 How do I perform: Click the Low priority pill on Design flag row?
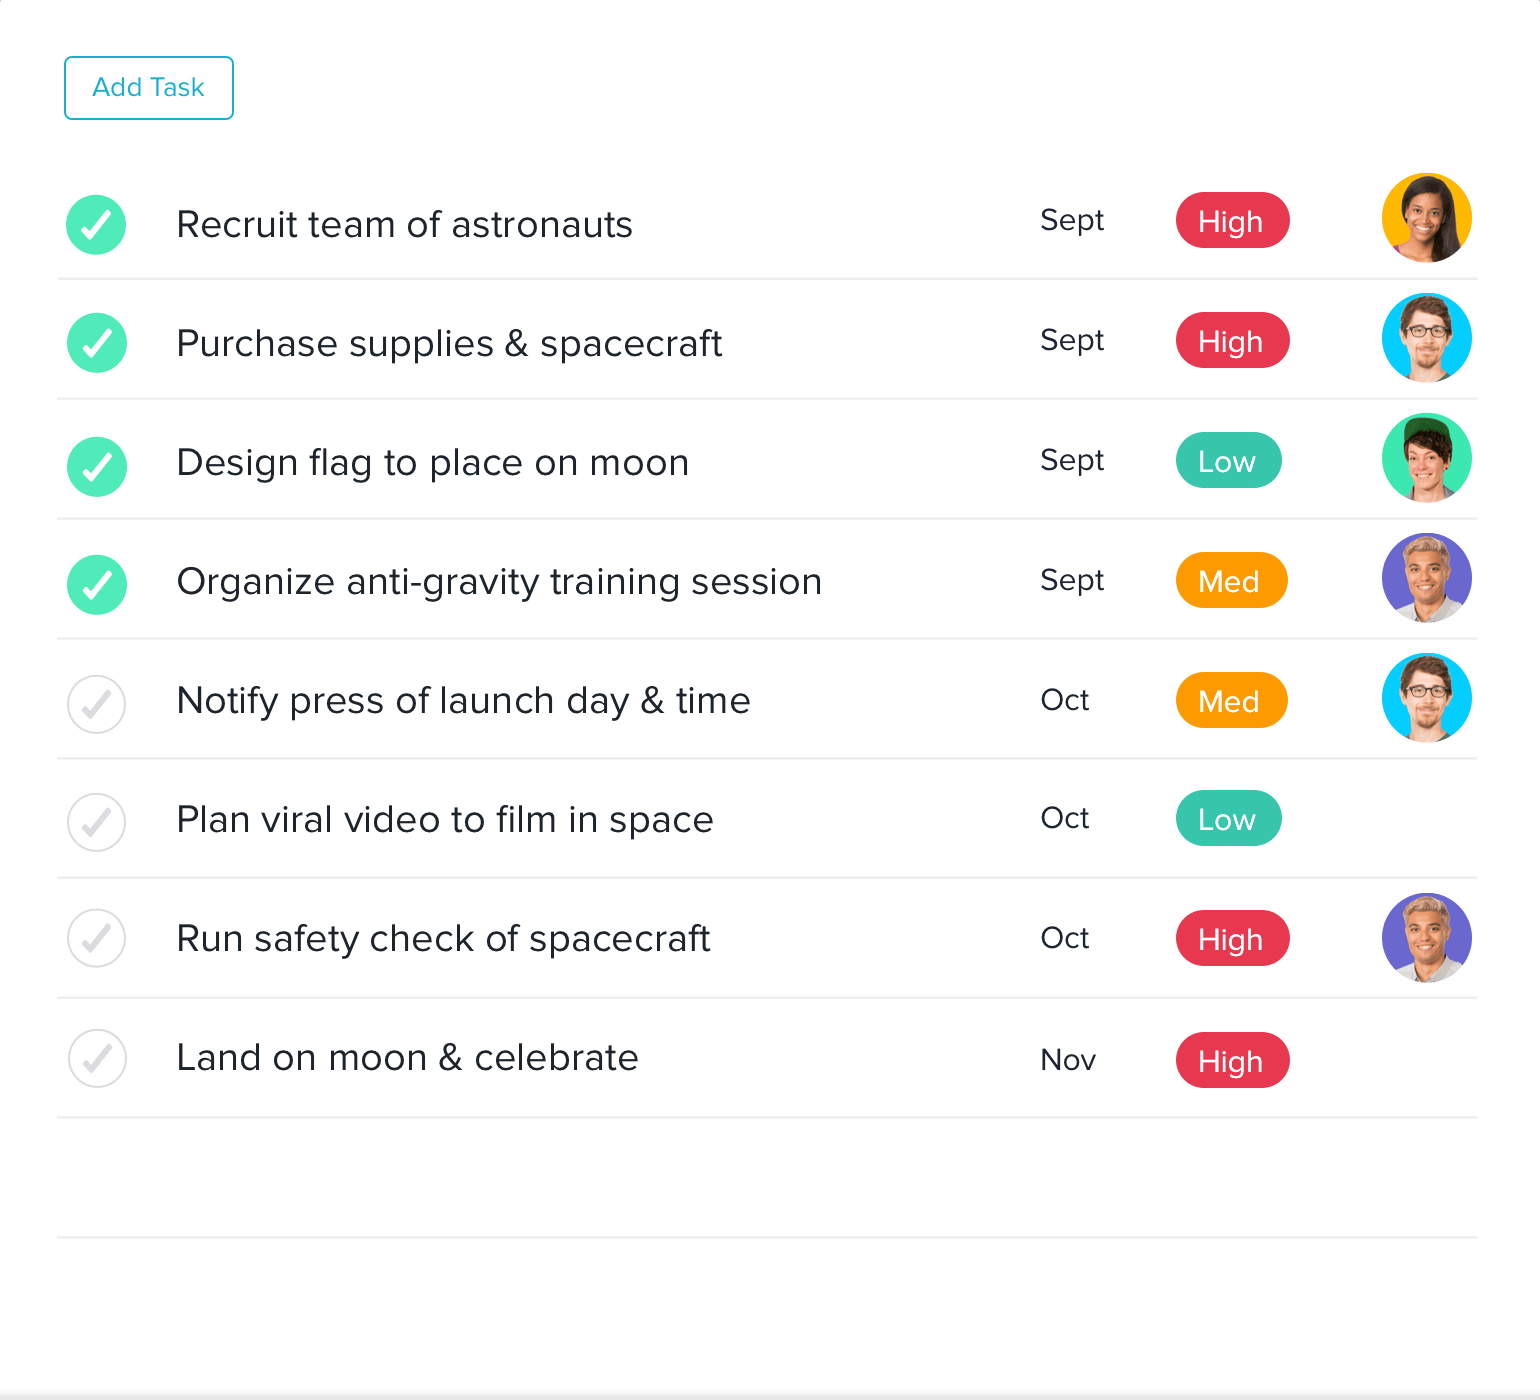click(x=1228, y=460)
